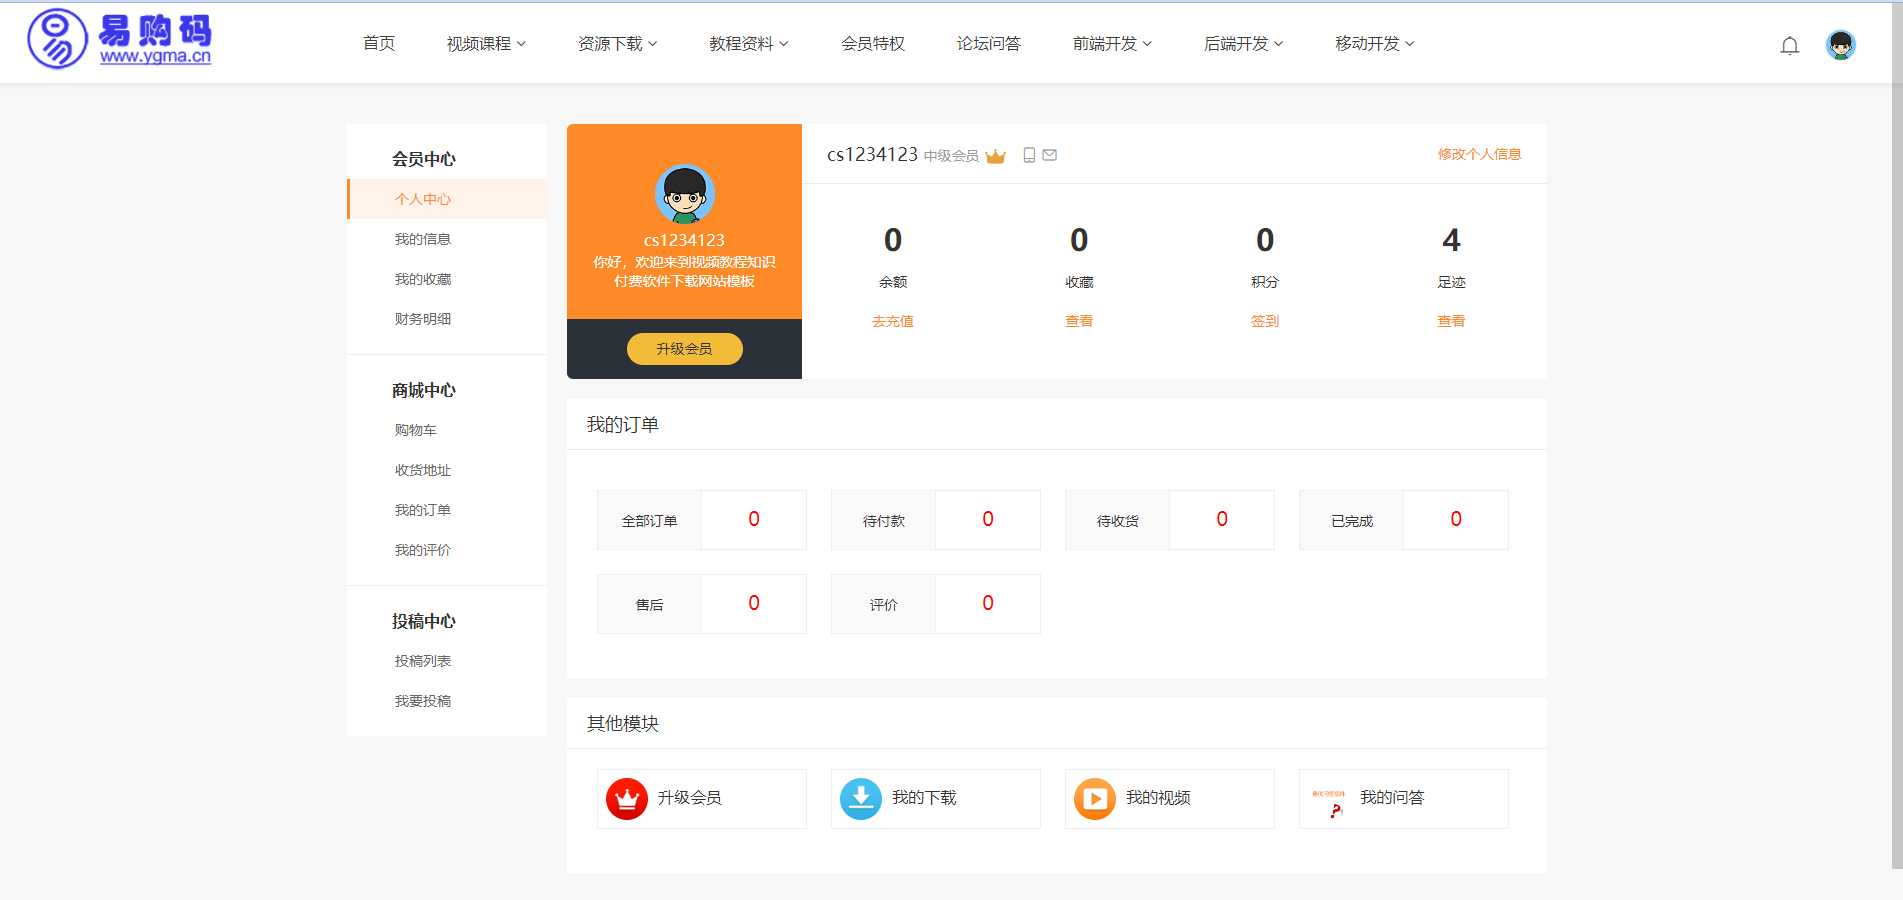Expand the 前端开发 dropdown menu
The width and height of the screenshot is (1903, 900).
click(x=1112, y=44)
